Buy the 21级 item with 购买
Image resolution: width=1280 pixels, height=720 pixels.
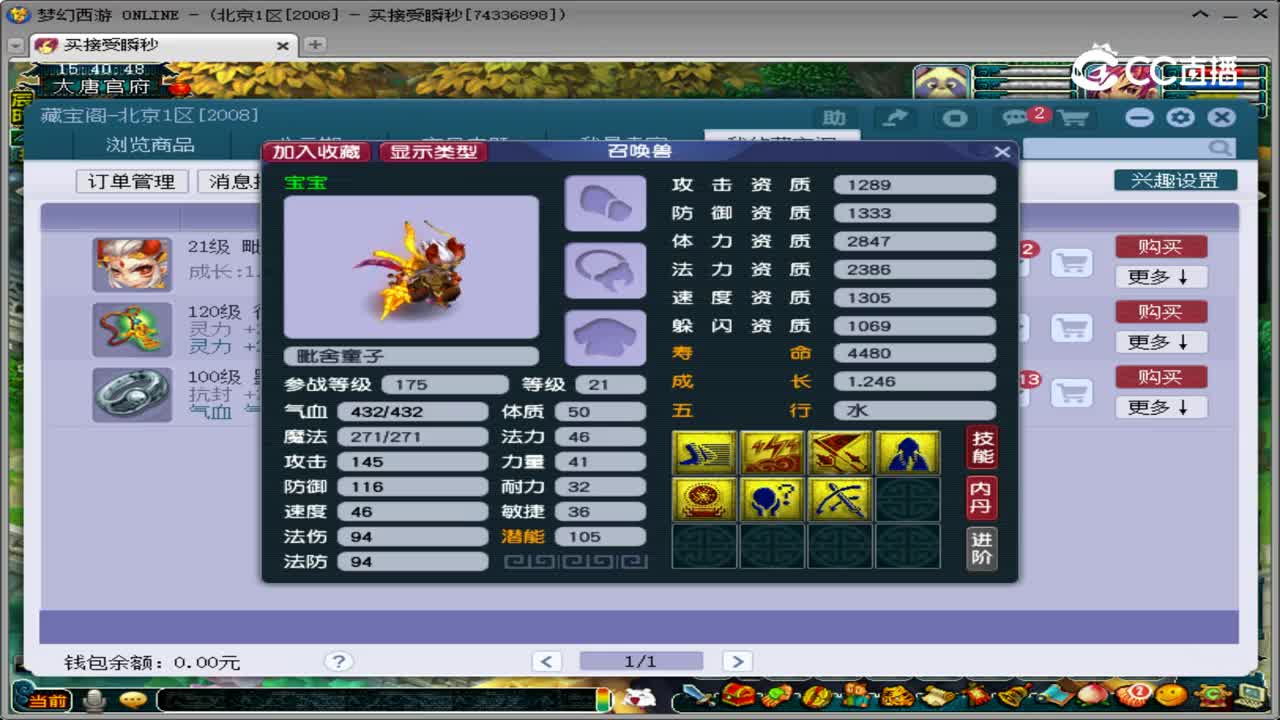1161,247
